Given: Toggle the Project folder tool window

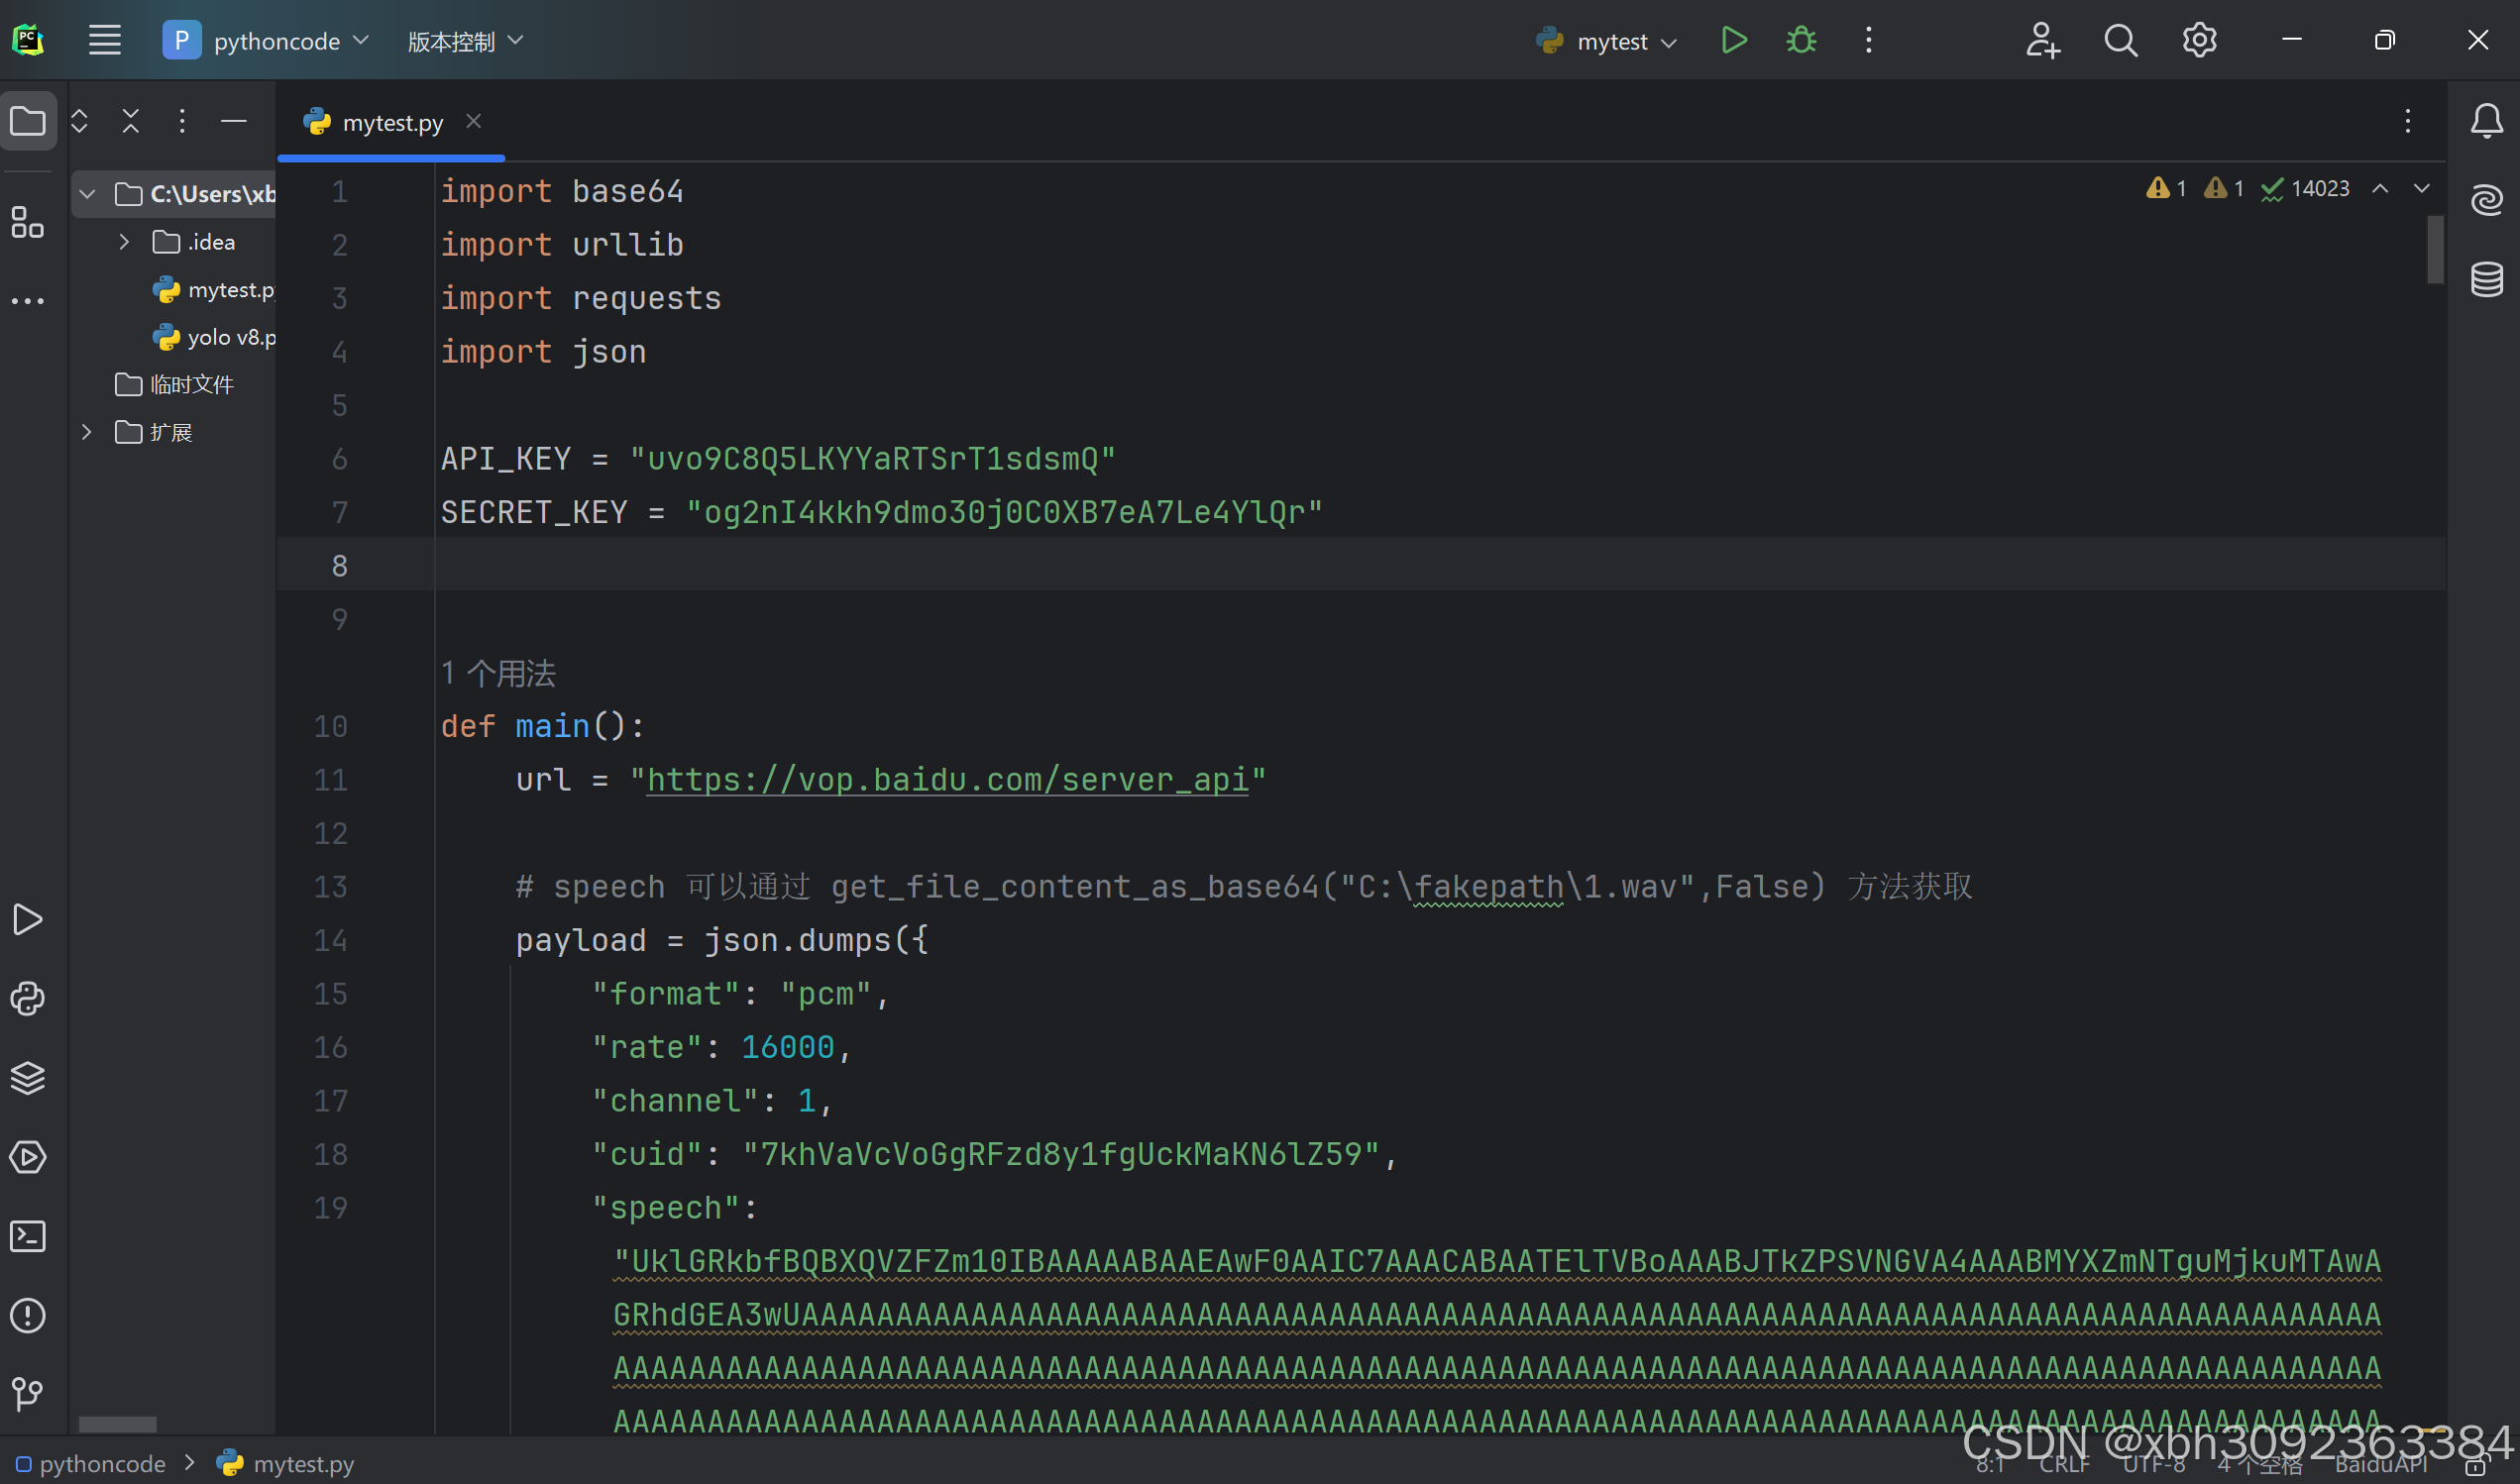Looking at the screenshot, I should tap(28, 122).
